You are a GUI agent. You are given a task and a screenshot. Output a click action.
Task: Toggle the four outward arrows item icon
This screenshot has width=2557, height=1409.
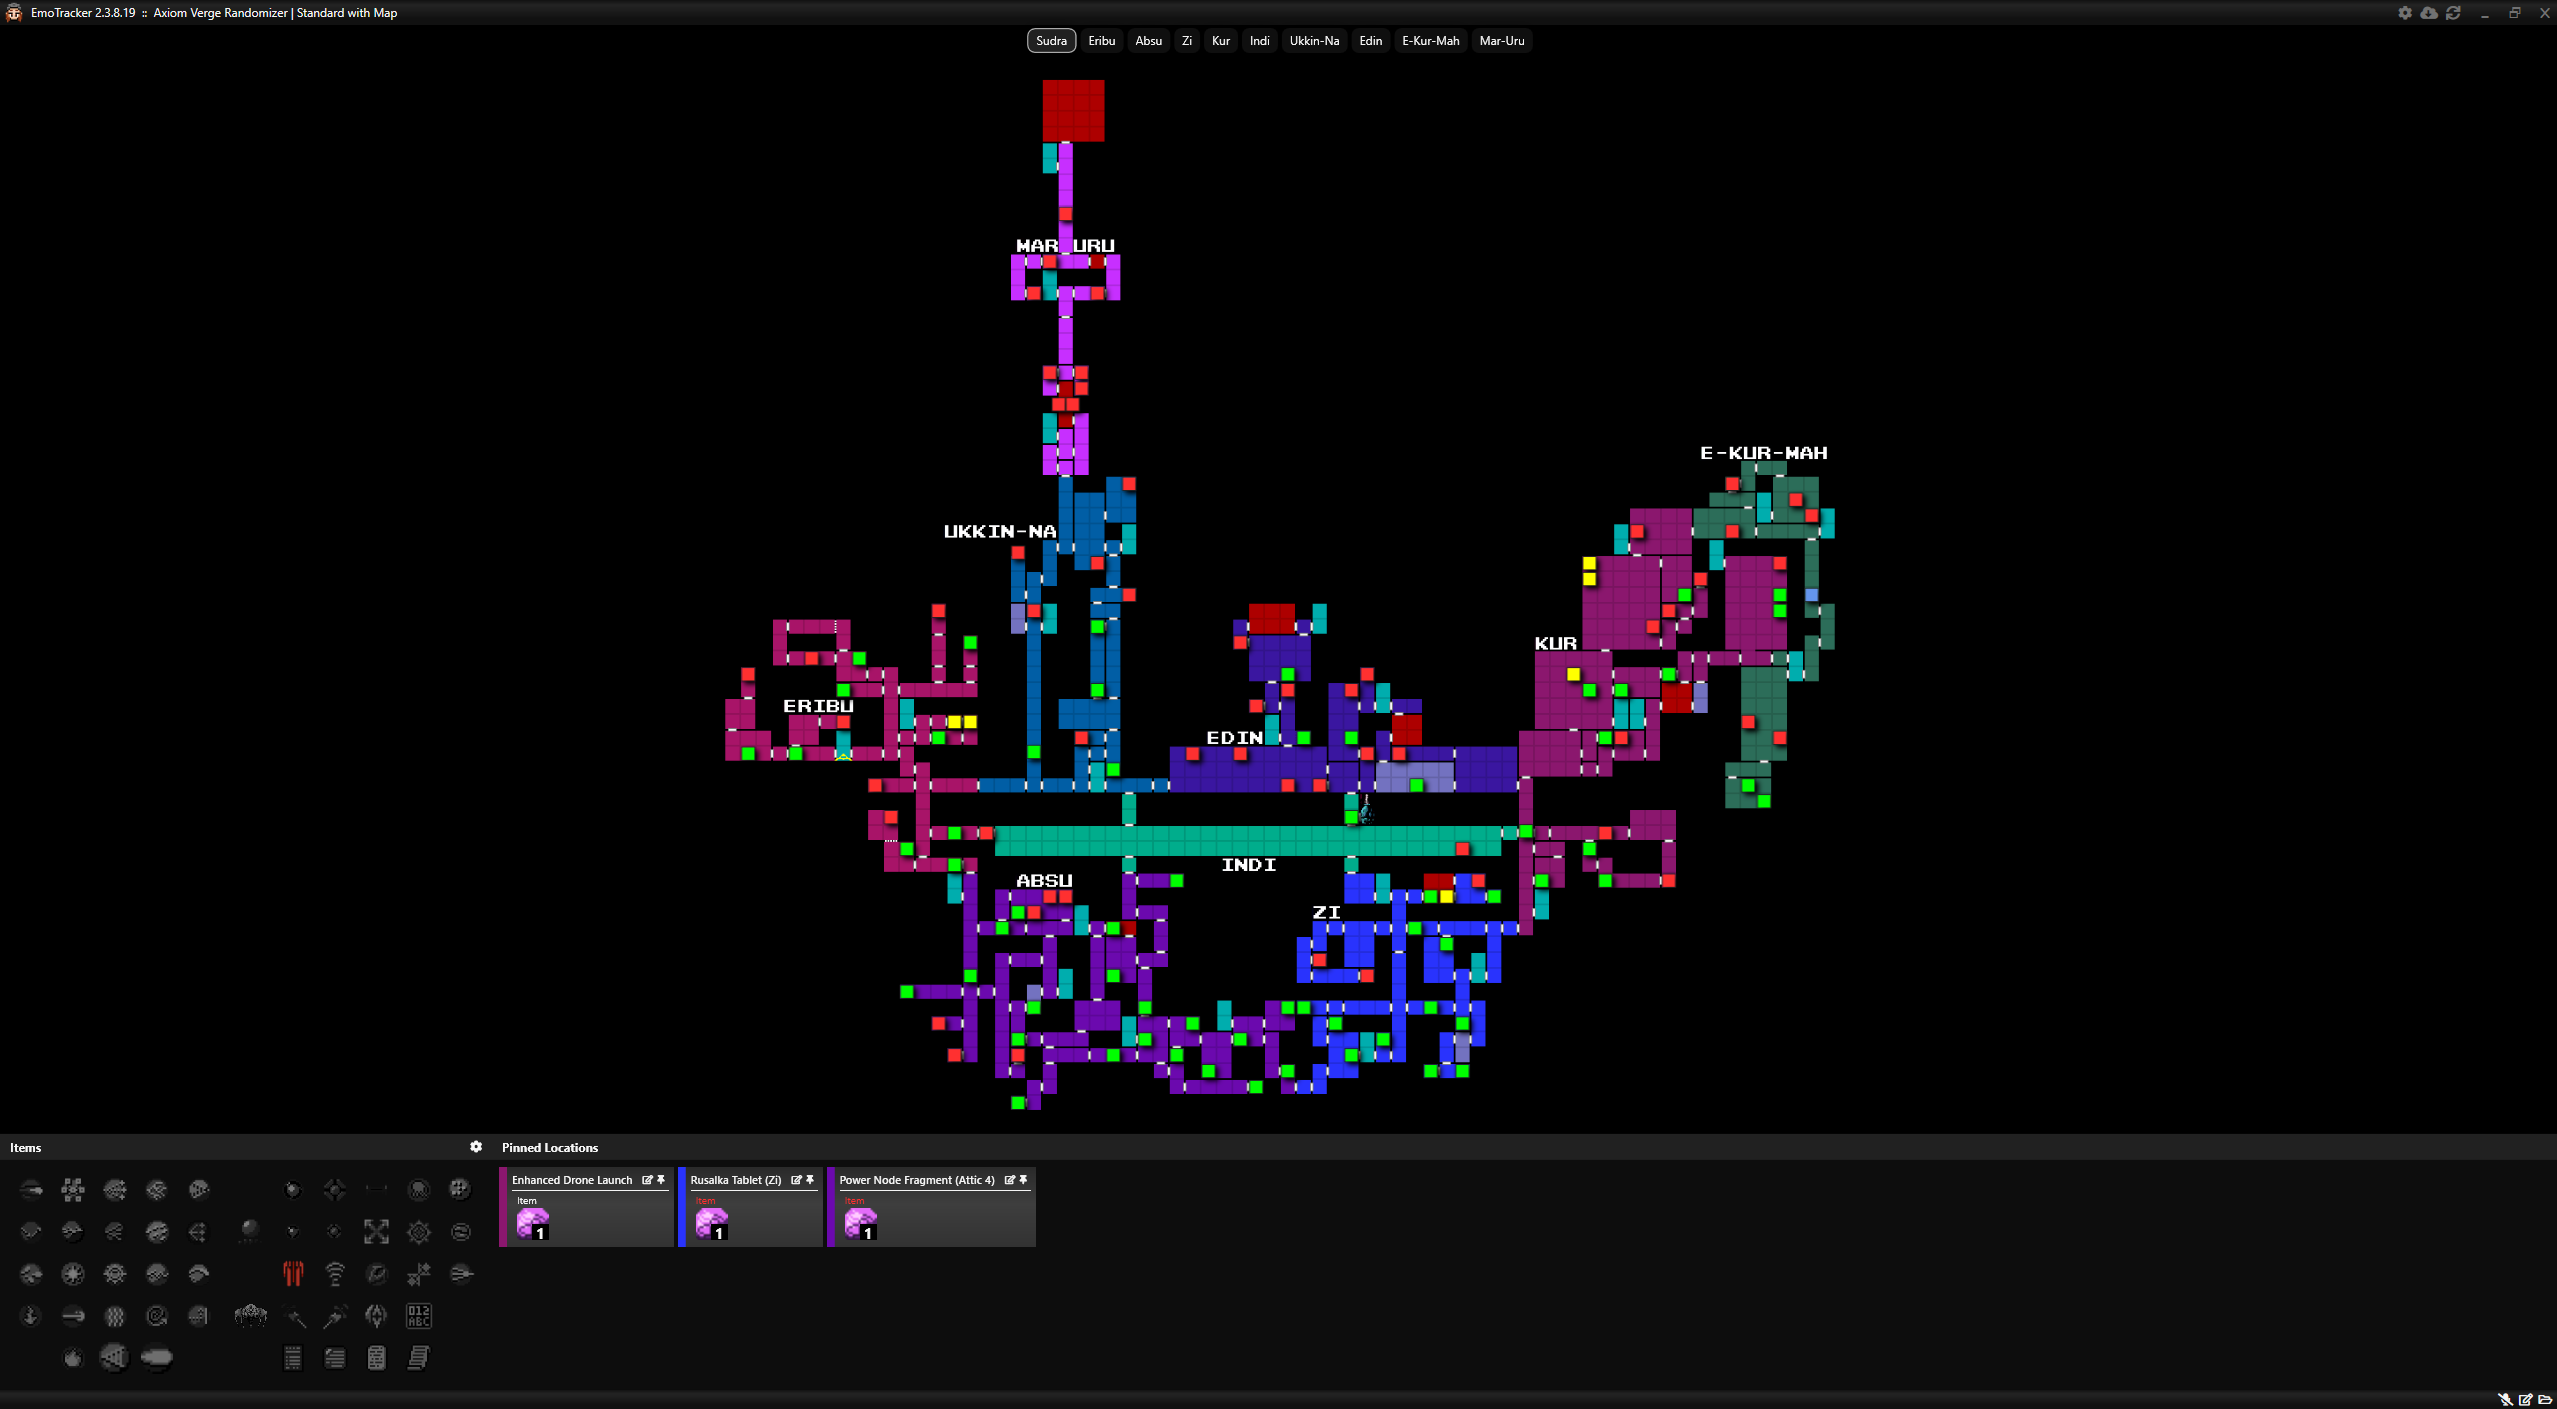376,1232
